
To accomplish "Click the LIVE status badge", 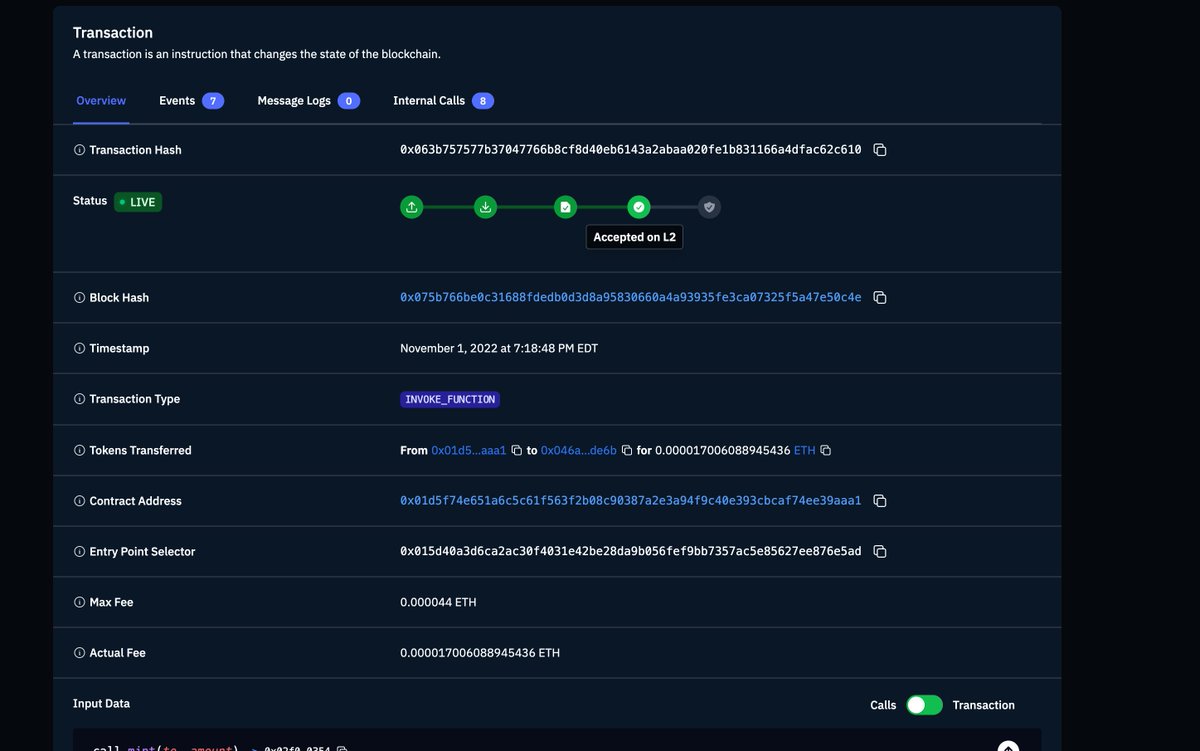I will tap(138, 202).
